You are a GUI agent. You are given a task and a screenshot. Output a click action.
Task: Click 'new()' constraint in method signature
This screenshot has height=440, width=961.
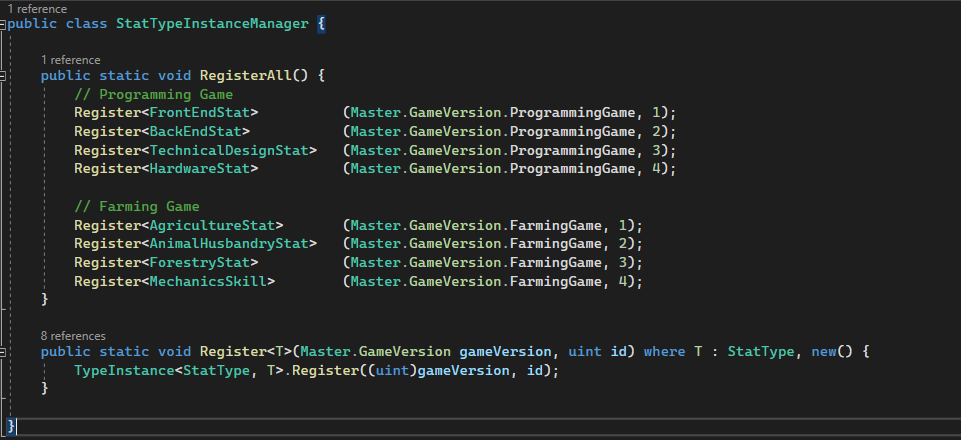[x=832, y=352]
